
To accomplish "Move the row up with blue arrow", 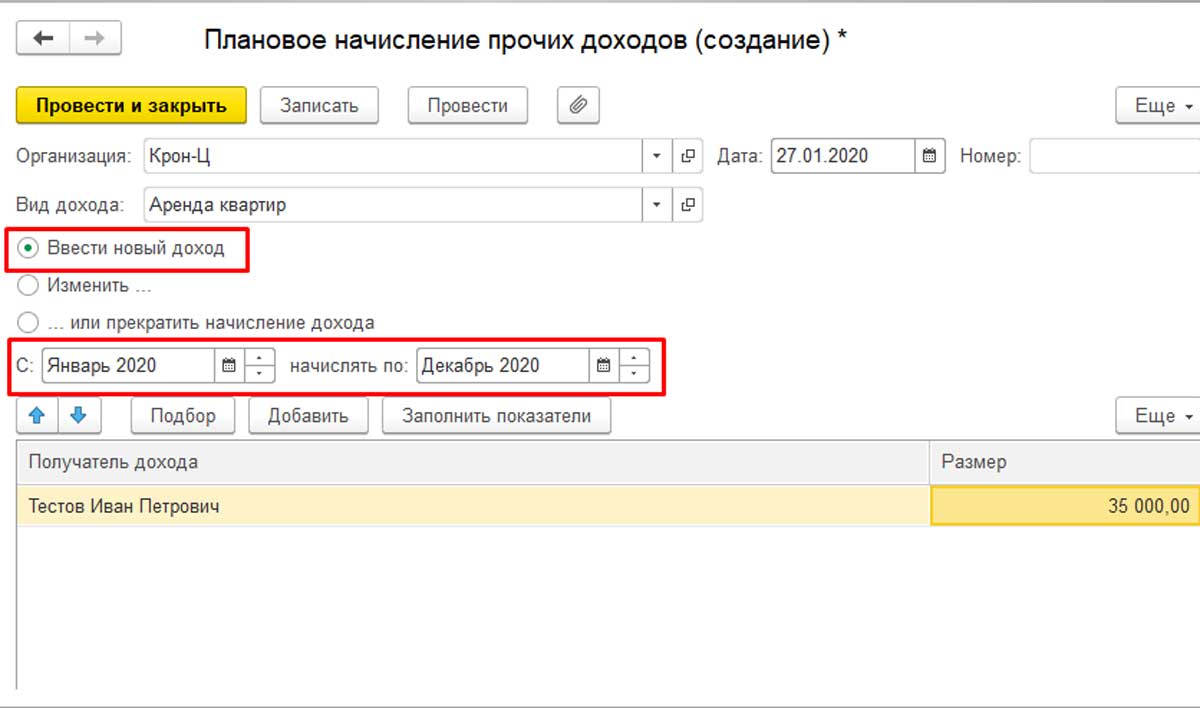I will click(37, 416).
